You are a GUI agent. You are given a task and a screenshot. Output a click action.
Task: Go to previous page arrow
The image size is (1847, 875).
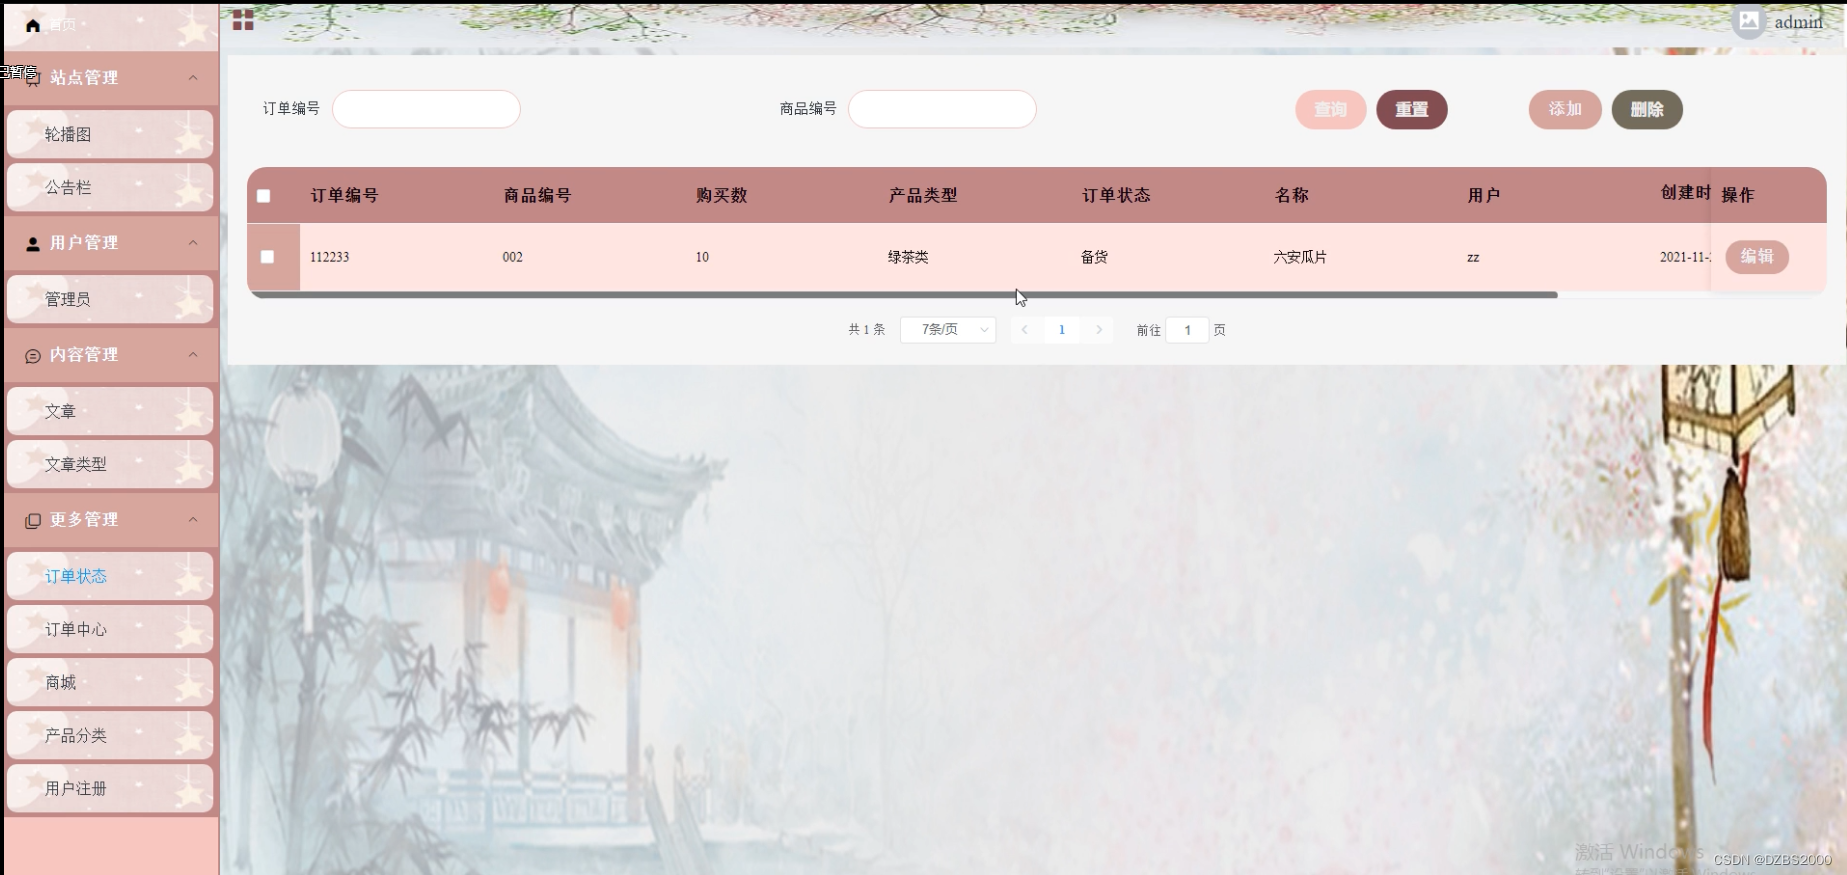(1025, 329)
